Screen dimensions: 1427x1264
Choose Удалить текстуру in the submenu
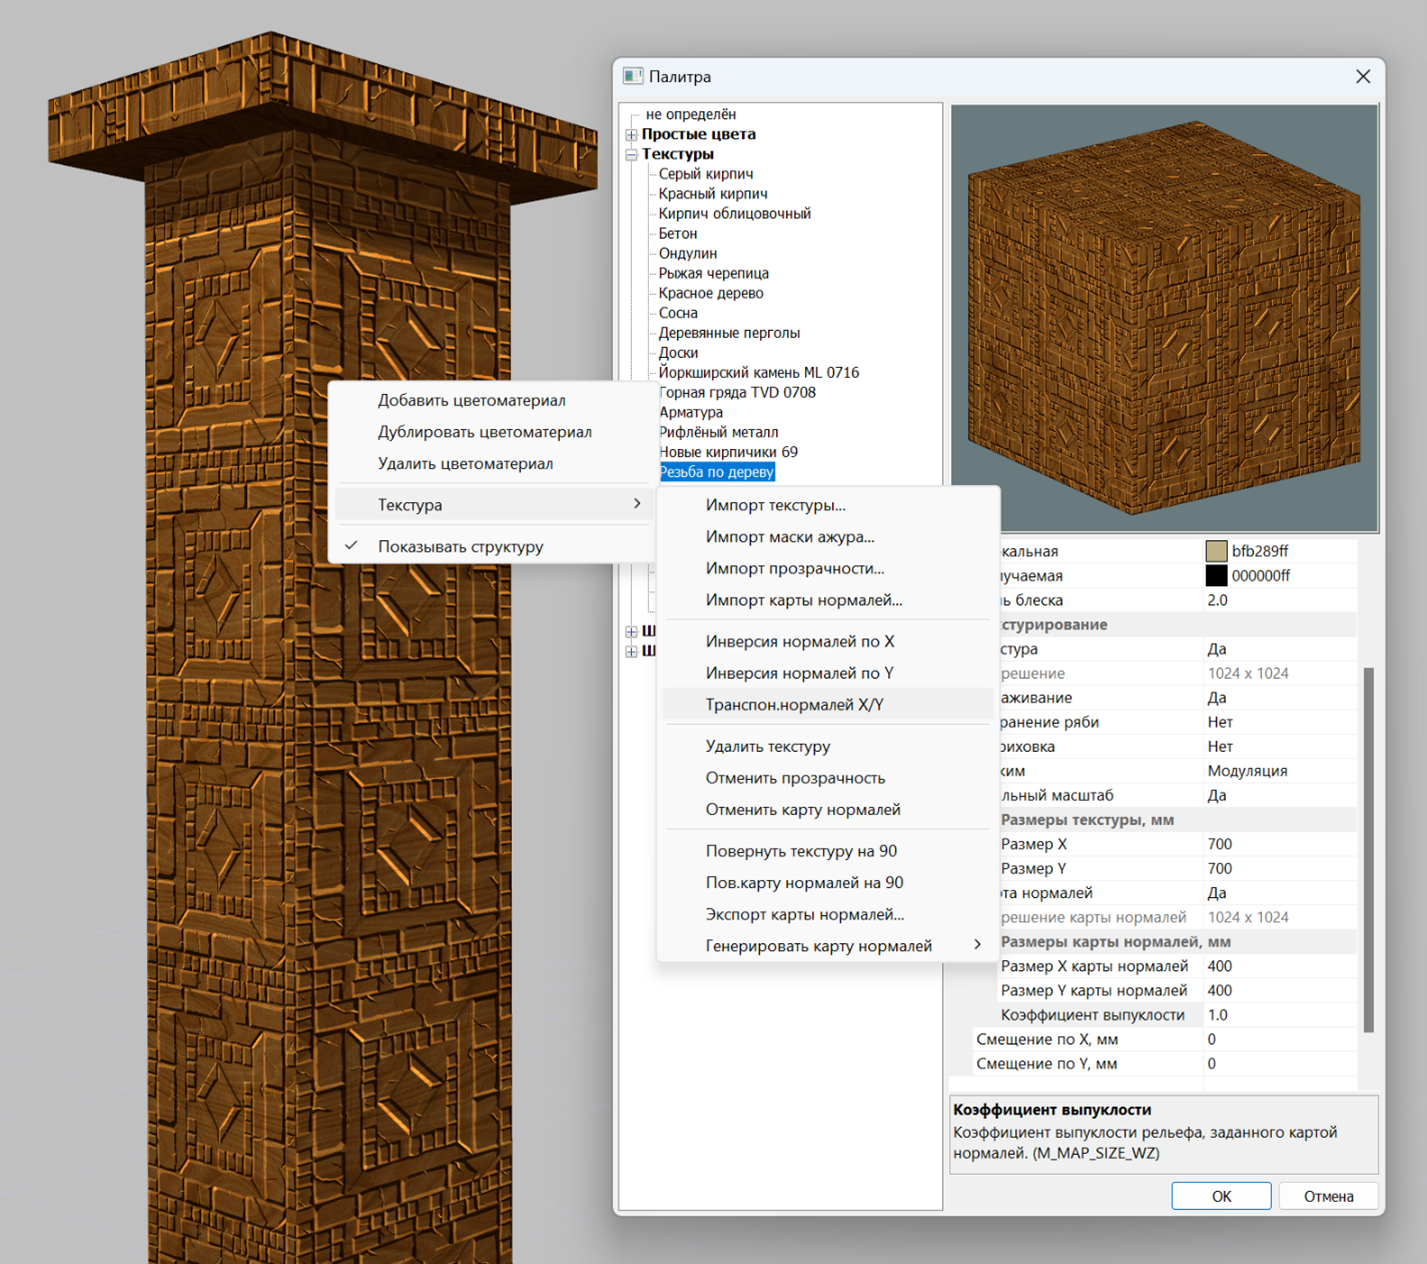[x=767, y=747]
